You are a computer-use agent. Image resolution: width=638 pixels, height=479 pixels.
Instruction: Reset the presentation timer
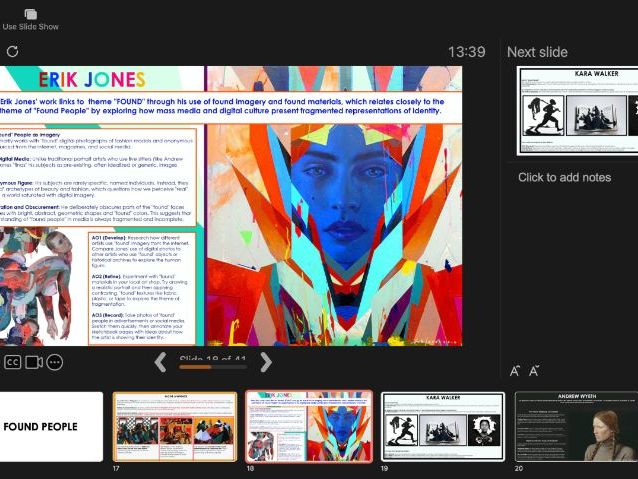tap(13, 52)
